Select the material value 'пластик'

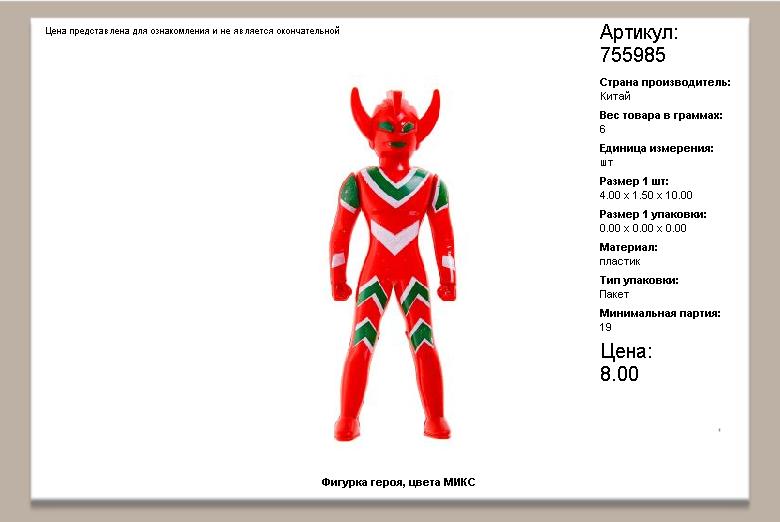(x=620, y=261)
